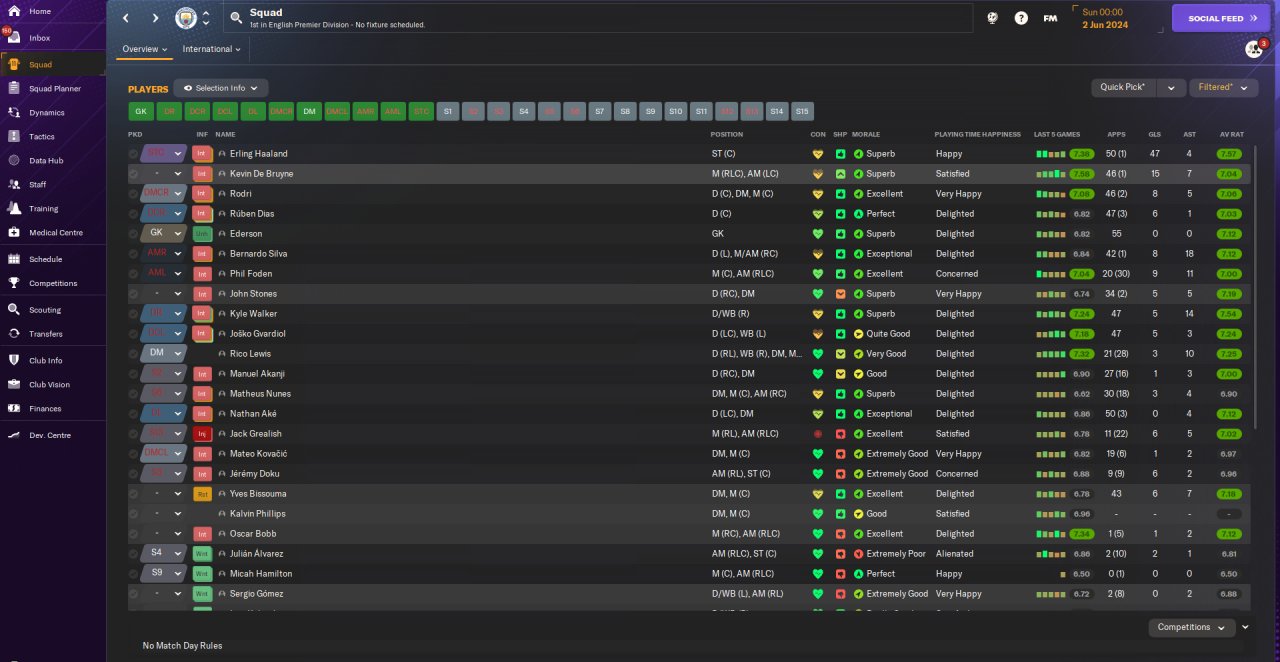Screen dimensions: 1280x662
Task: Open picked-position dropdown for Micah Hamilton
Action: click(x=179, y=574)
